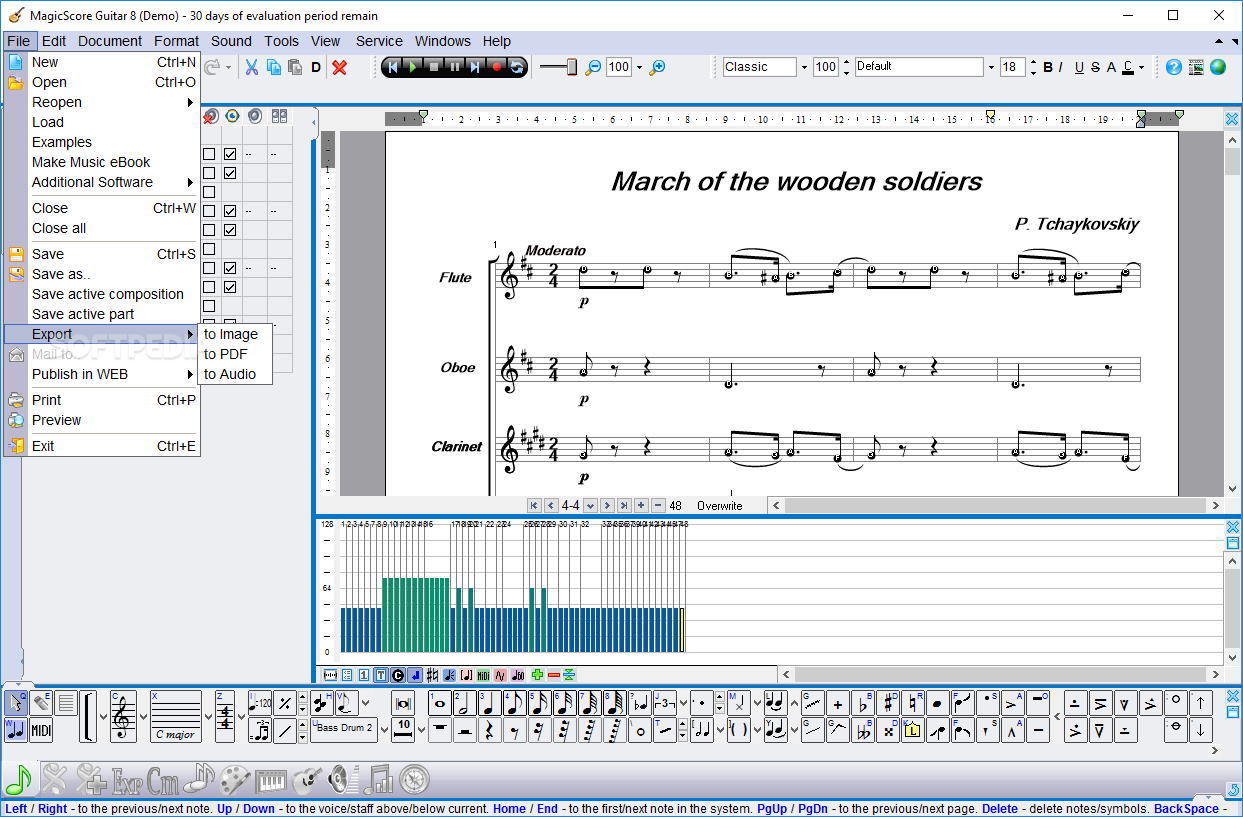Screen dimensions: 1243x817
Task: Open the green note tab icon
Action: pos(18,778)
